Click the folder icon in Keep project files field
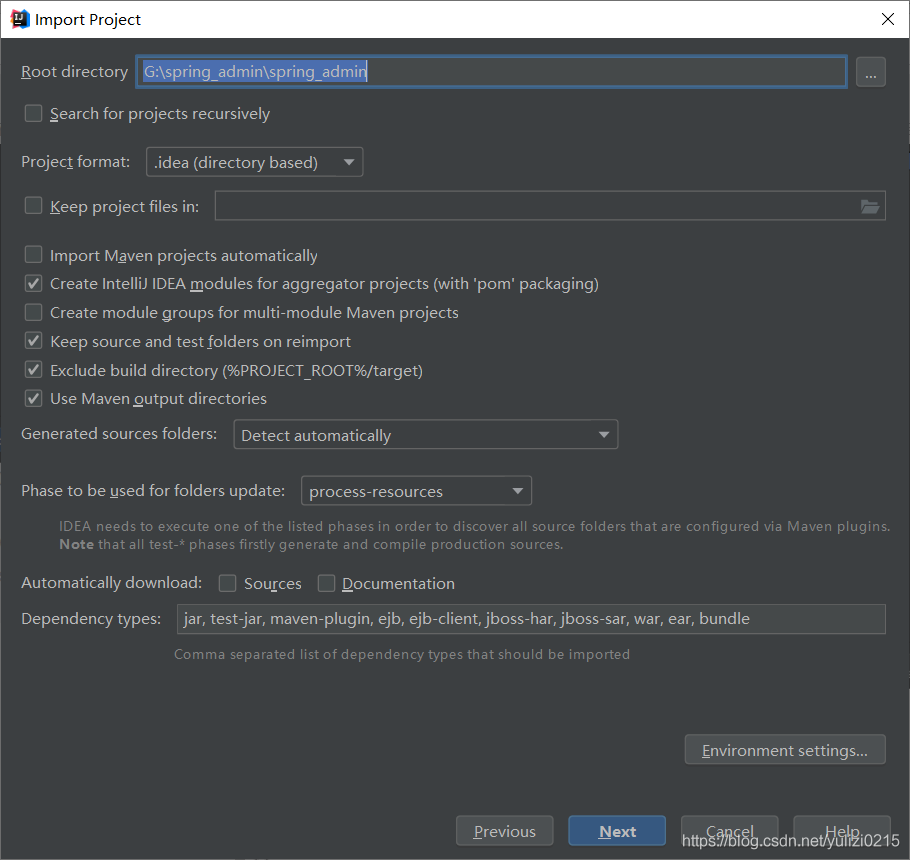The image size is (910, 860). pos(869,207)
